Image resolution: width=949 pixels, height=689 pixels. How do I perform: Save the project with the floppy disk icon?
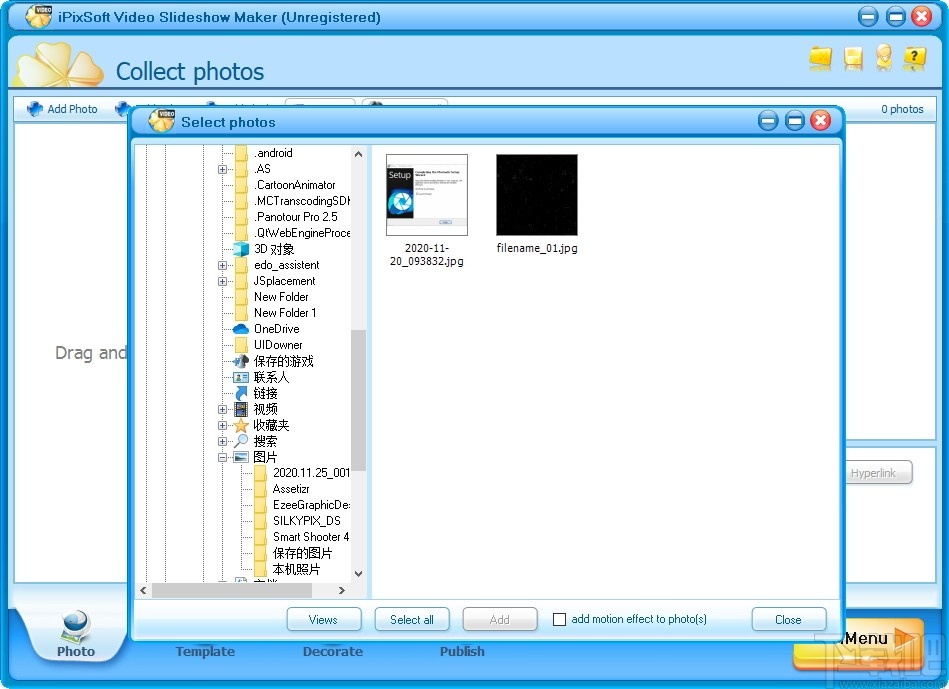pyautogui.click(x=852, y=59)
